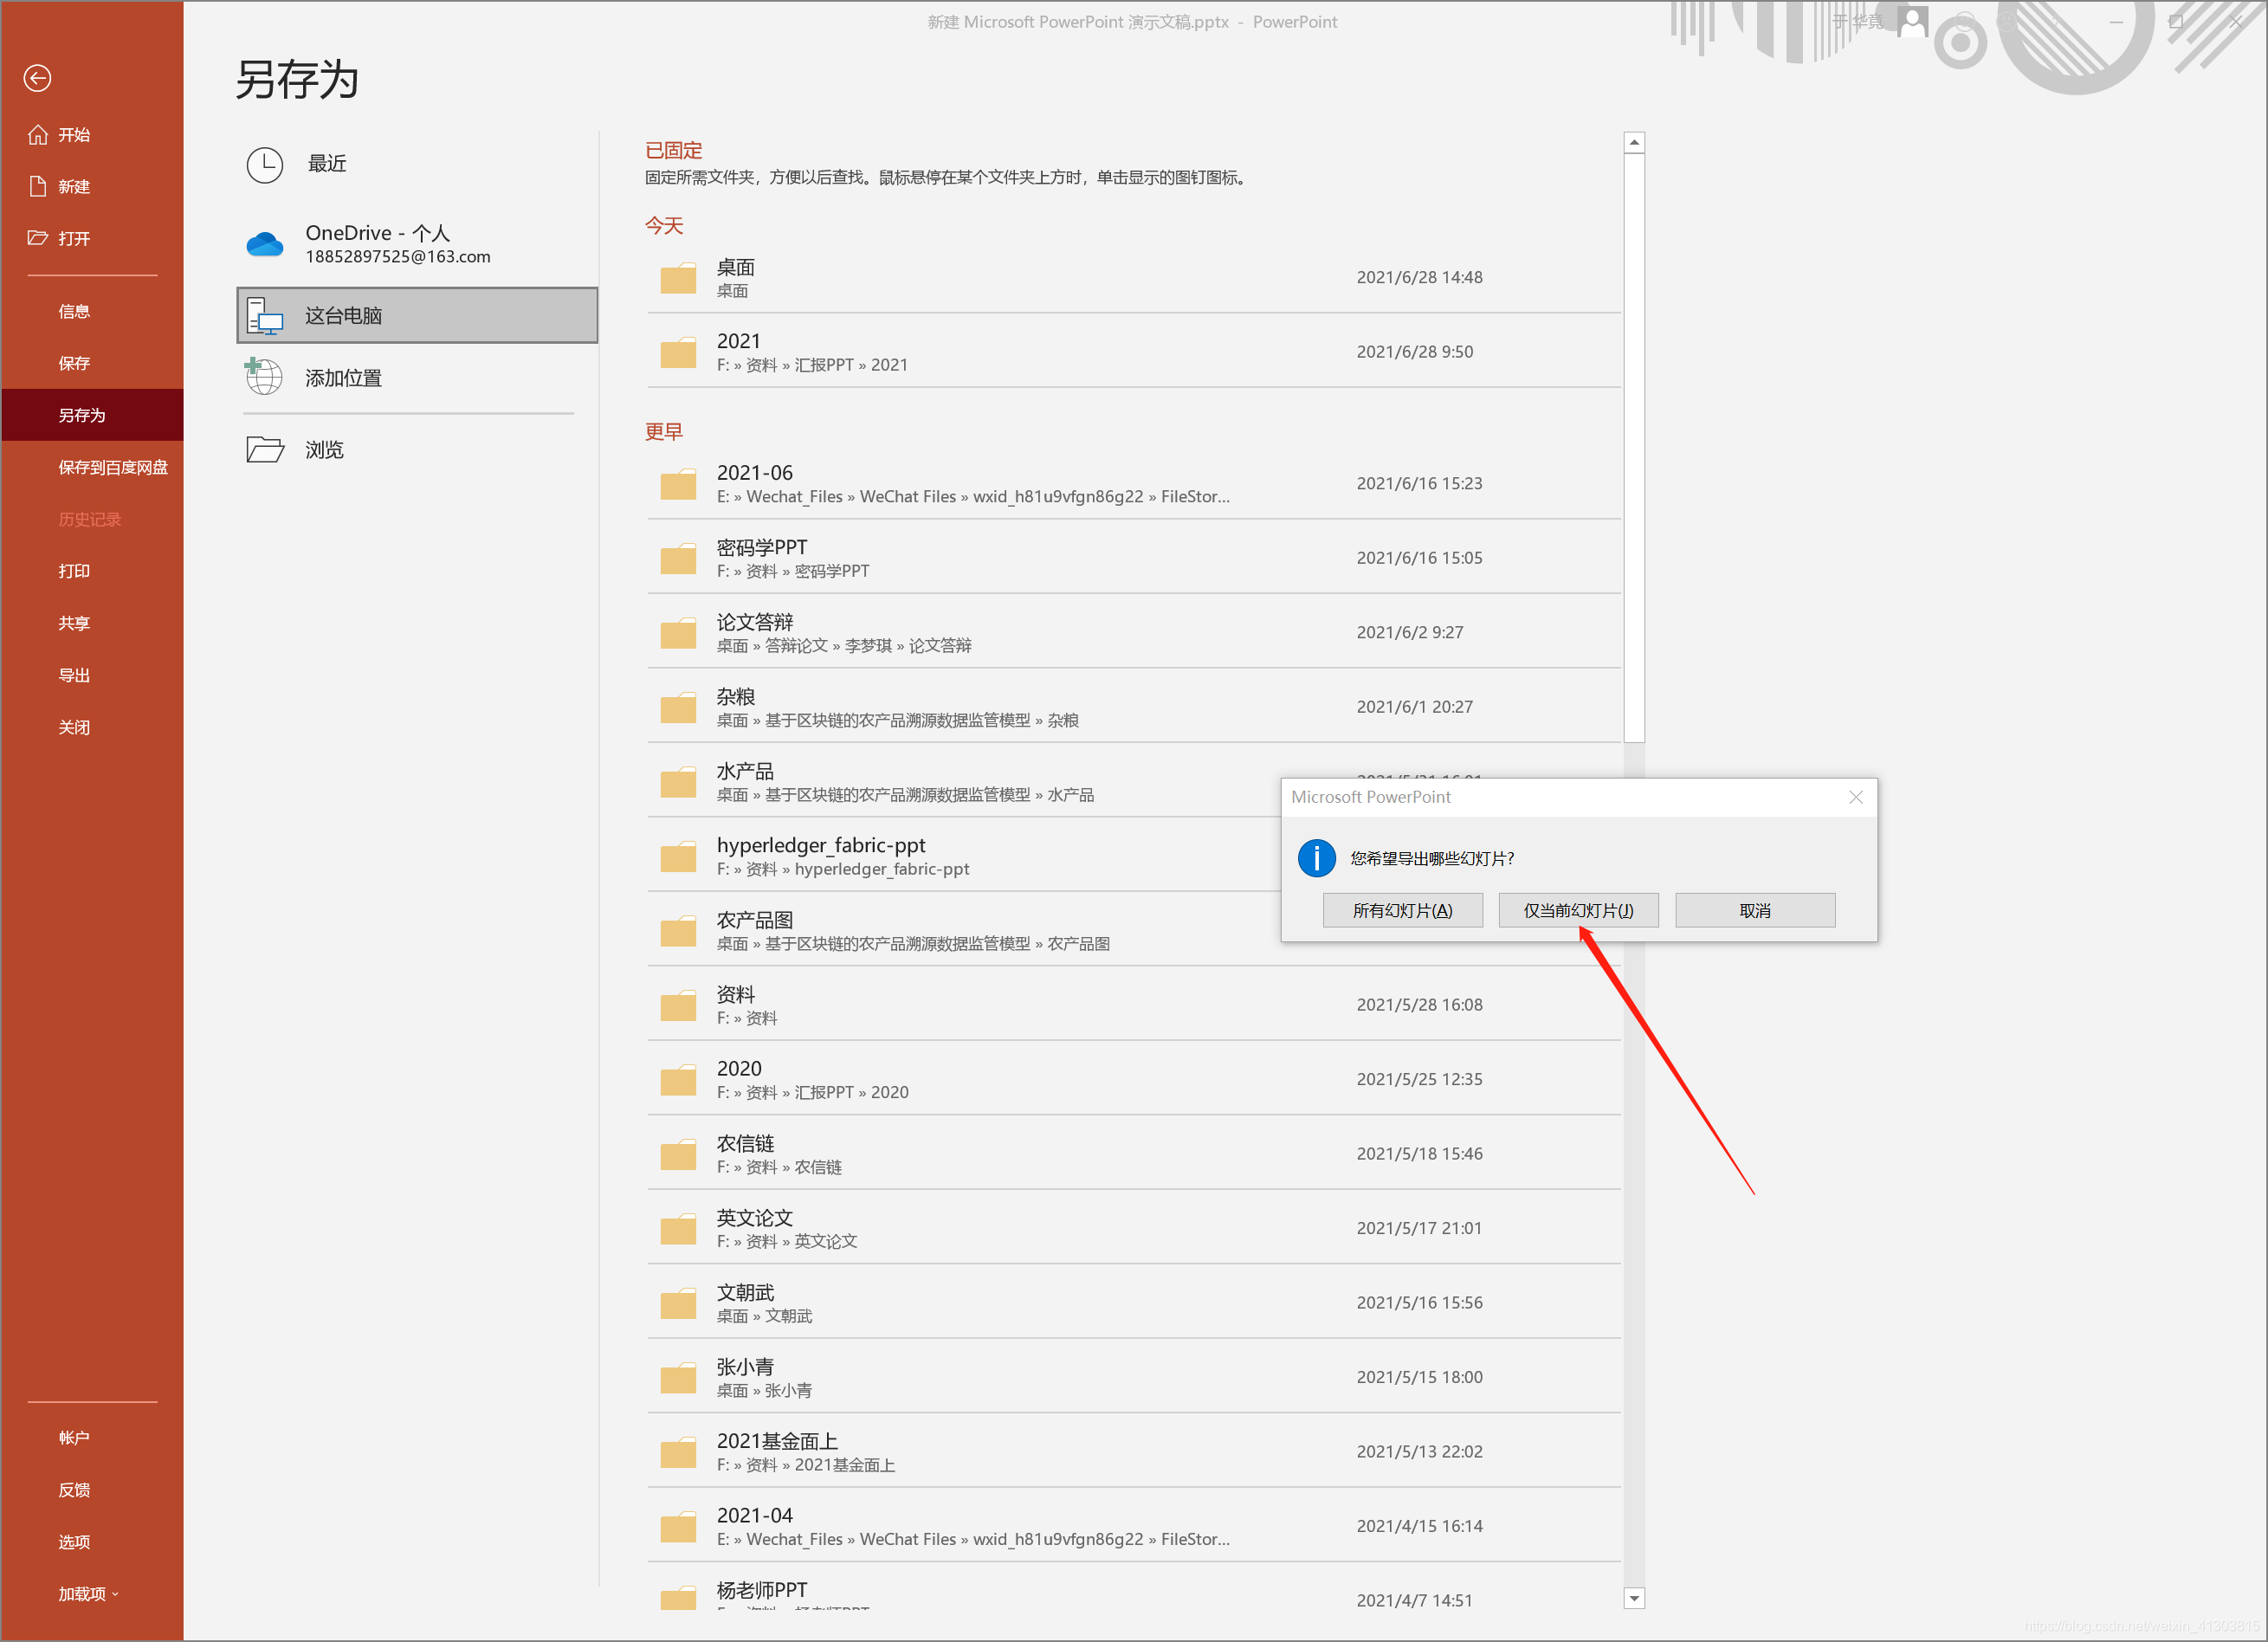This screenshot has height=1642, width=2268.
Task: Open the 反馈 page
Action: click(92, 1490)
